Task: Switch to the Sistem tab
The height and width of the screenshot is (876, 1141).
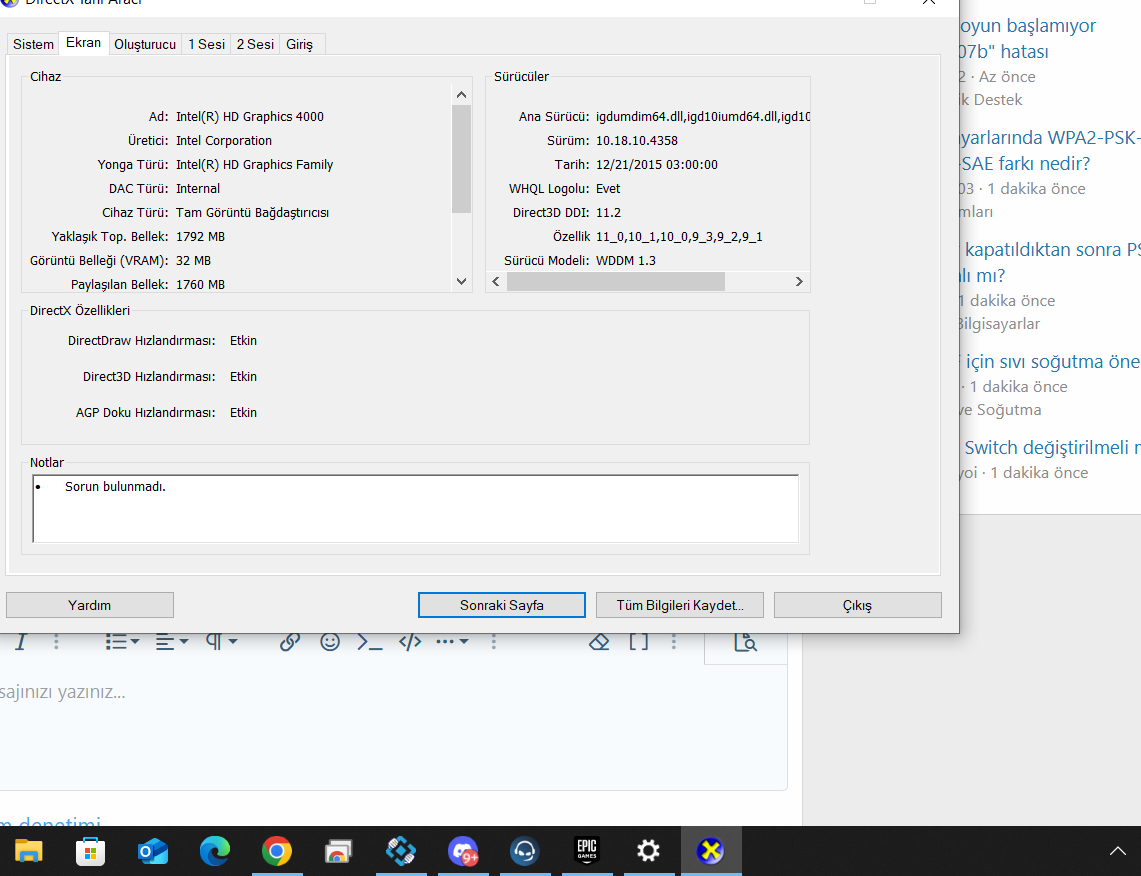Action: [33, 44]
